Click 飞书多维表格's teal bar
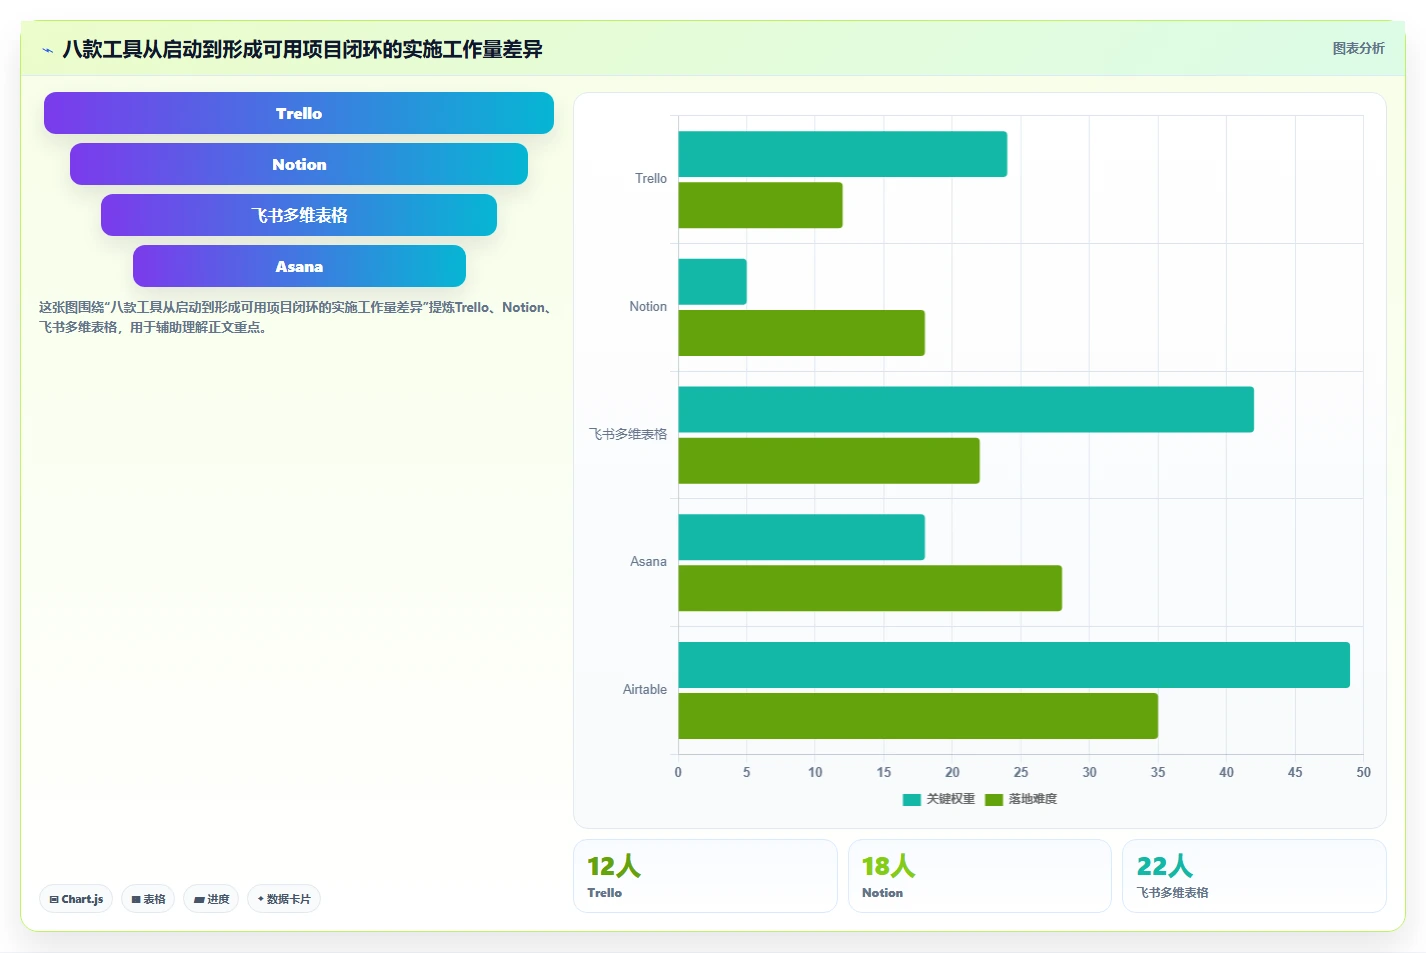1426x953 pixels. tap(966, 409)
